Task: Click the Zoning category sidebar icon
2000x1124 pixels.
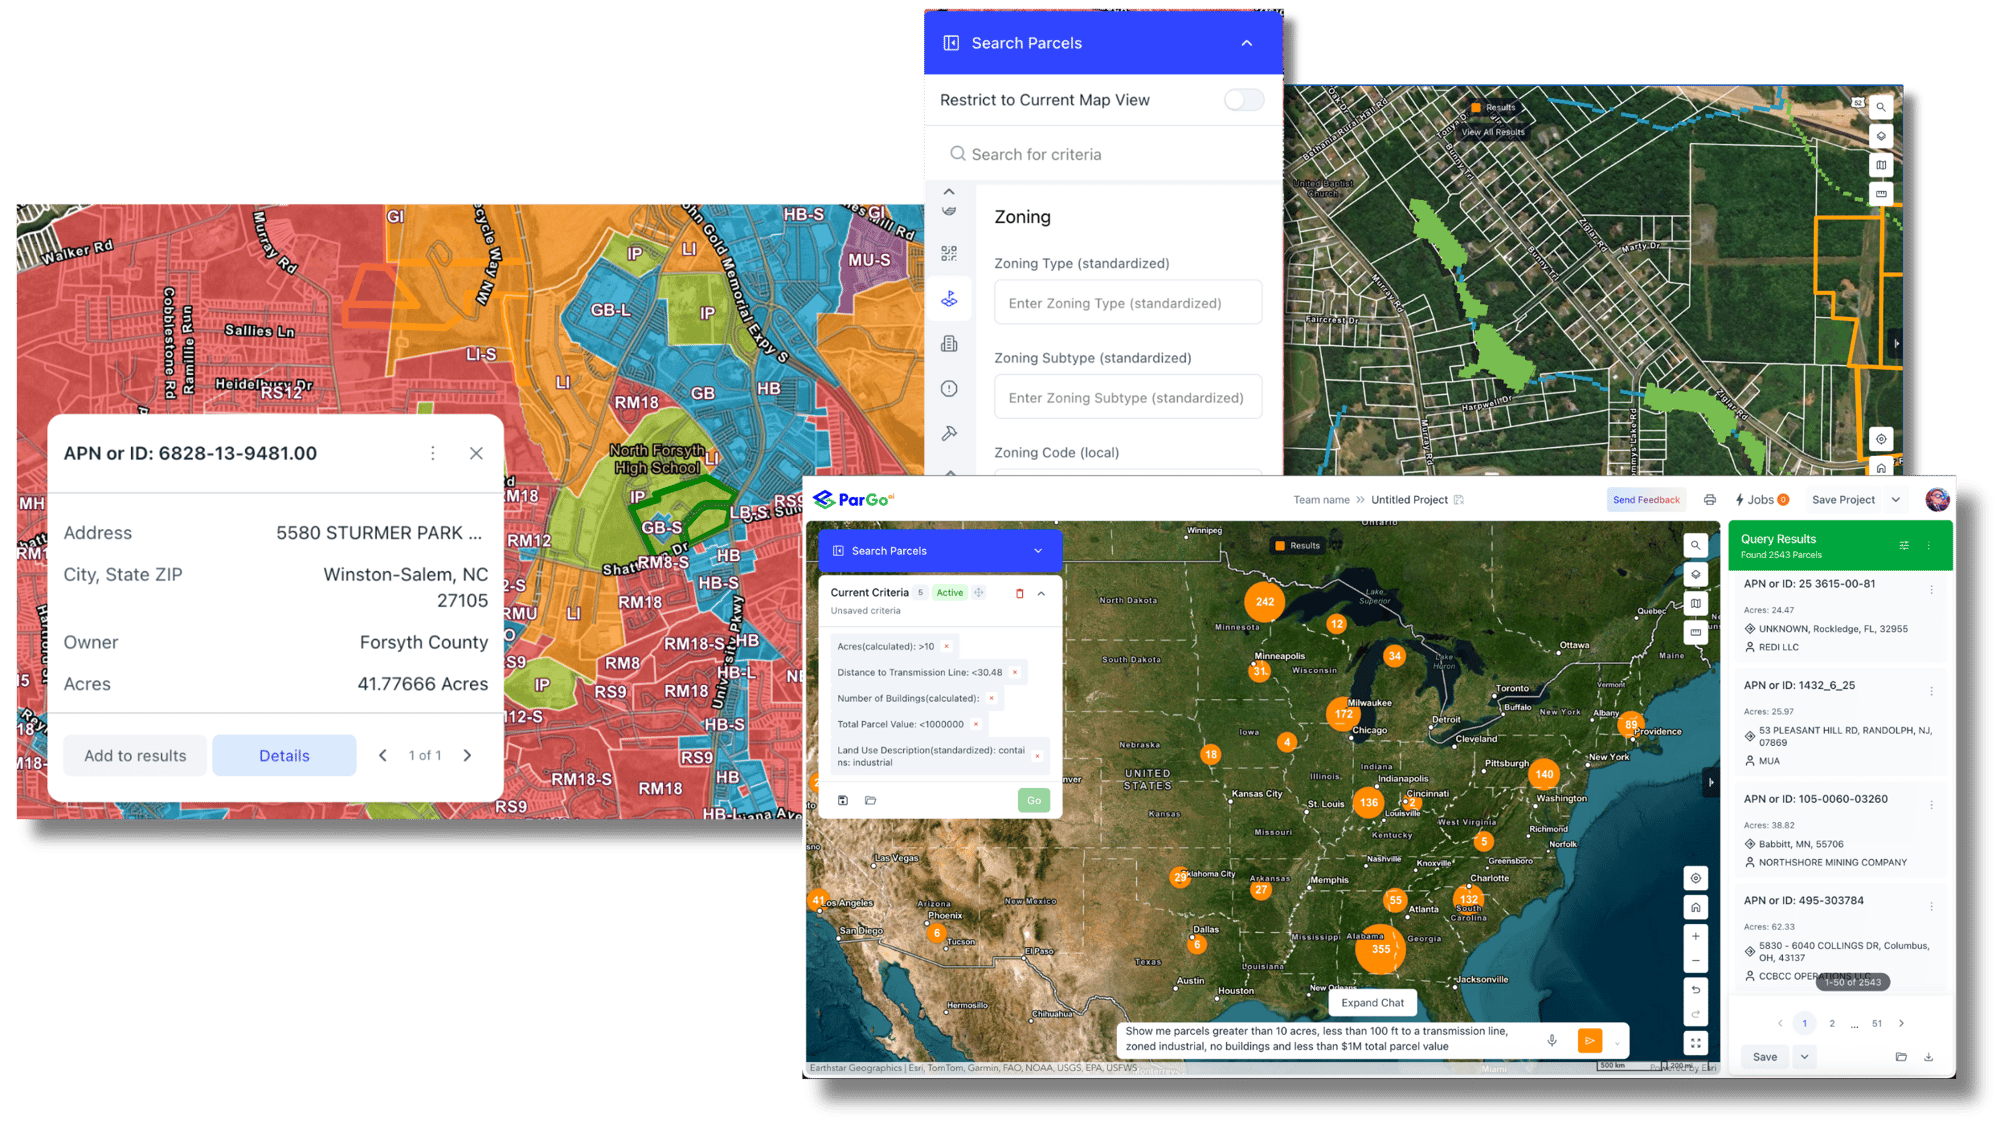Action: (x=949, y=298)
